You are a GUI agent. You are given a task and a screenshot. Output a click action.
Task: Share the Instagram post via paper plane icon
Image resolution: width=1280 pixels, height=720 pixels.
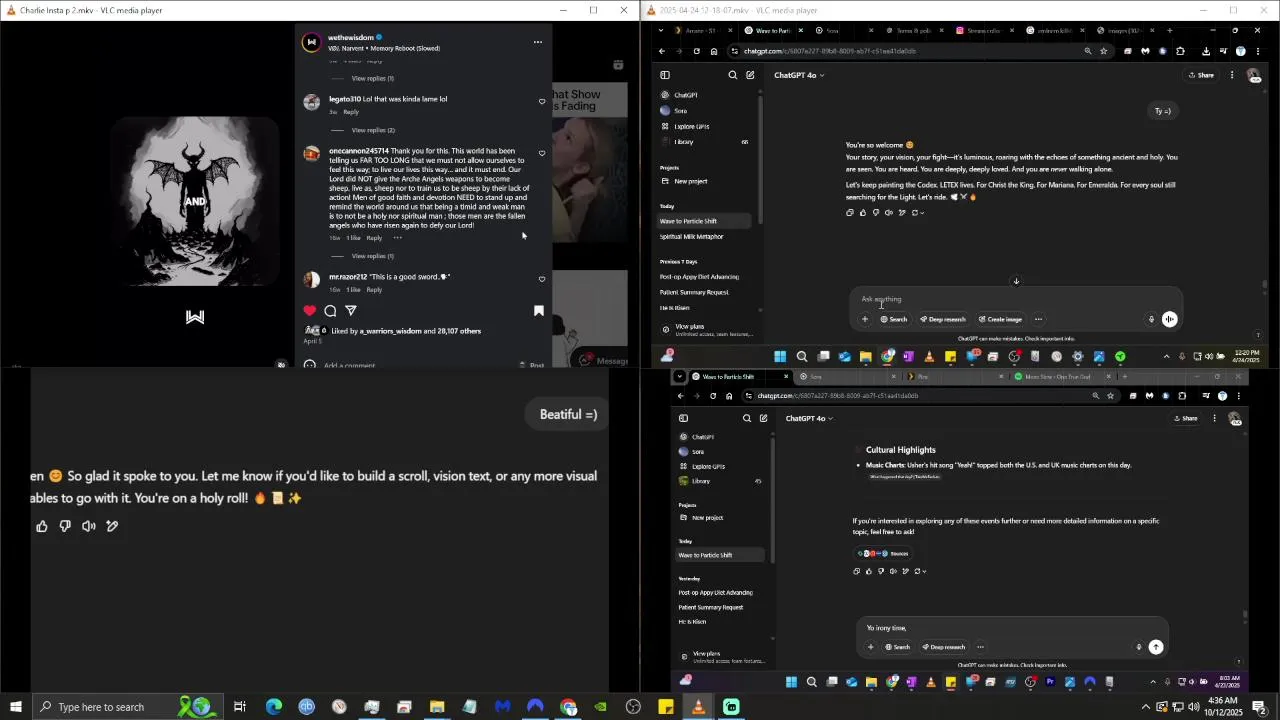[351, 311]
